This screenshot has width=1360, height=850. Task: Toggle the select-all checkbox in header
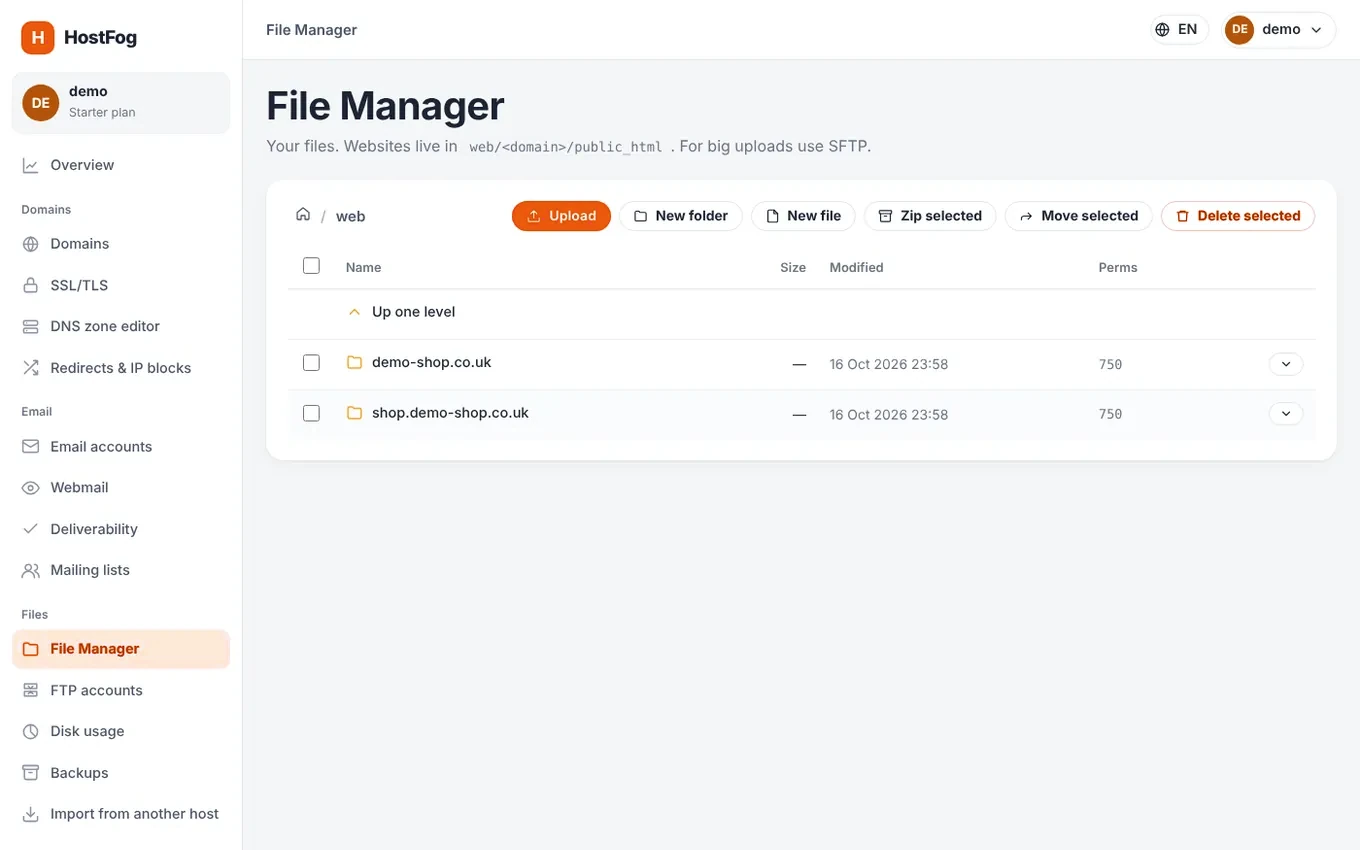coord(311,266)
